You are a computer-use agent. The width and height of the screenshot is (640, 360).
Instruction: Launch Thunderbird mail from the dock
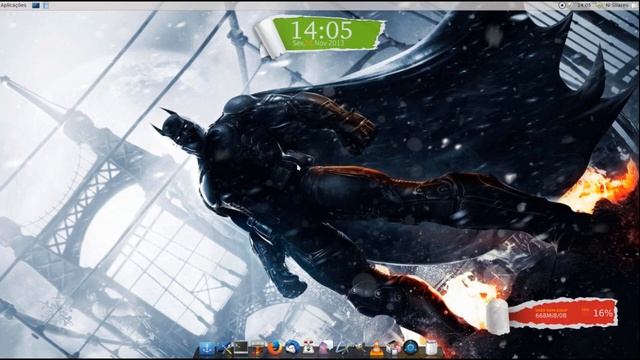292,348
